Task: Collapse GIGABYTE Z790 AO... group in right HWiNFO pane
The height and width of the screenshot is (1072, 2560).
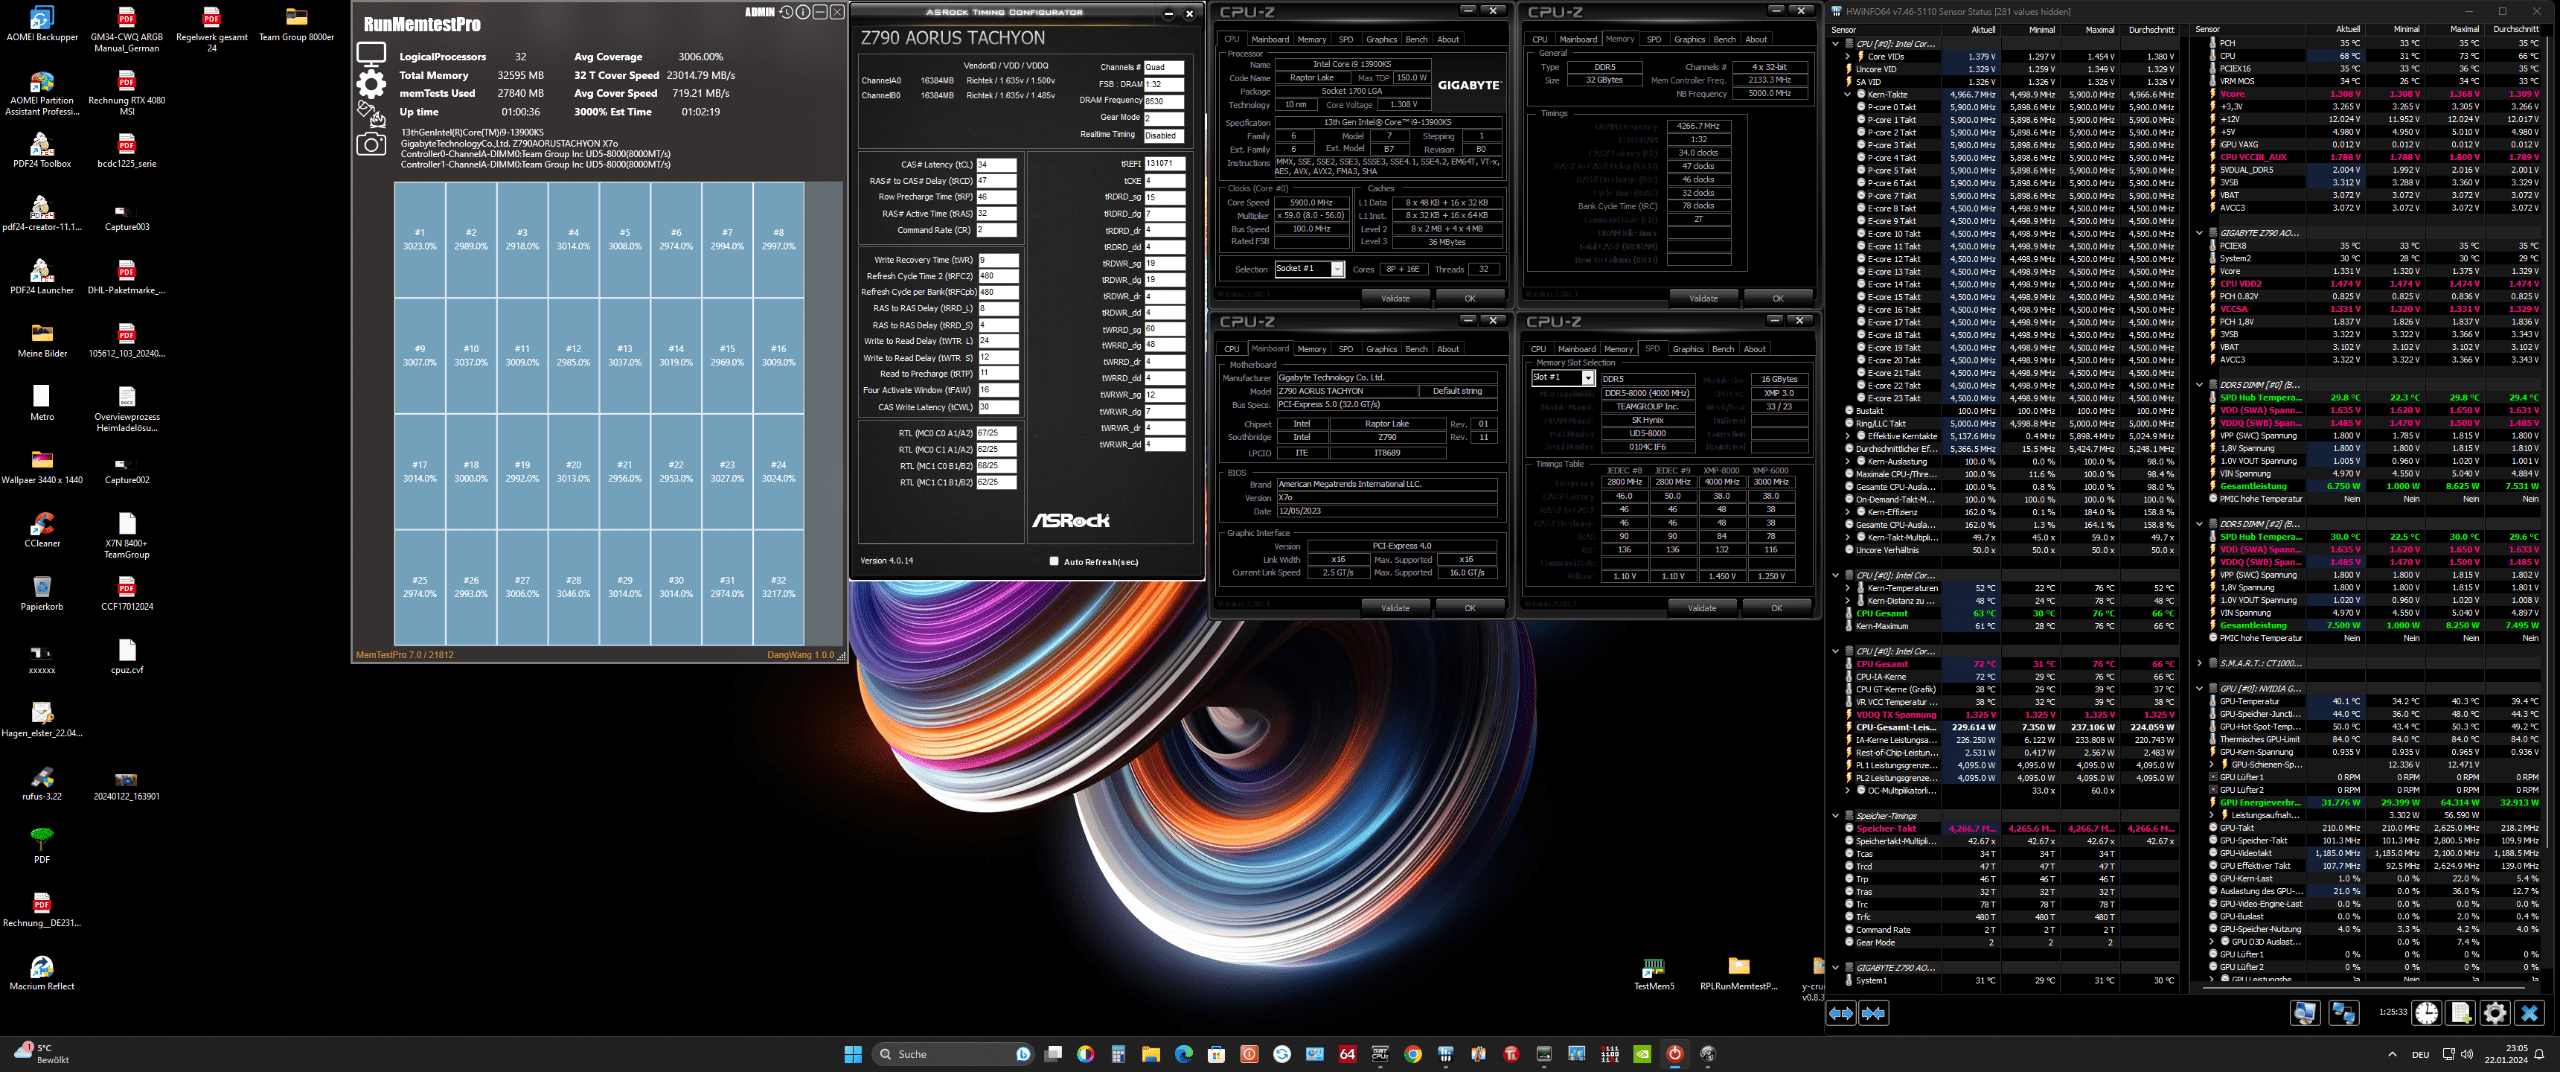Action: 2200,233
